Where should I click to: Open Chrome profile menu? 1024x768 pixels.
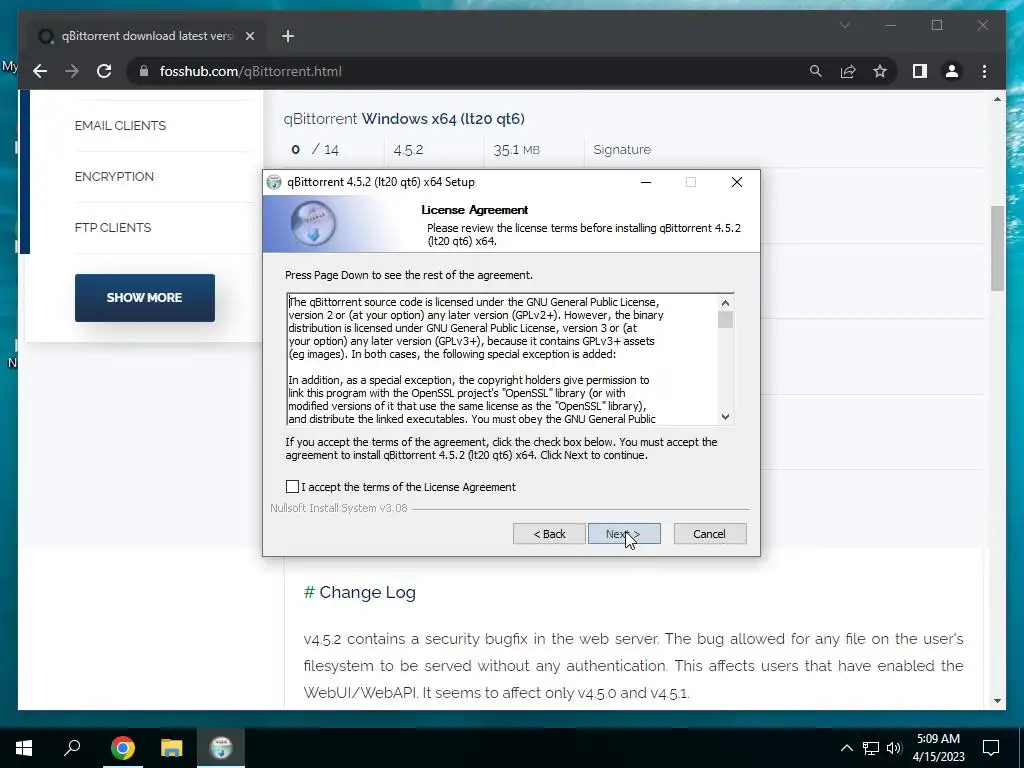(952, 71)
